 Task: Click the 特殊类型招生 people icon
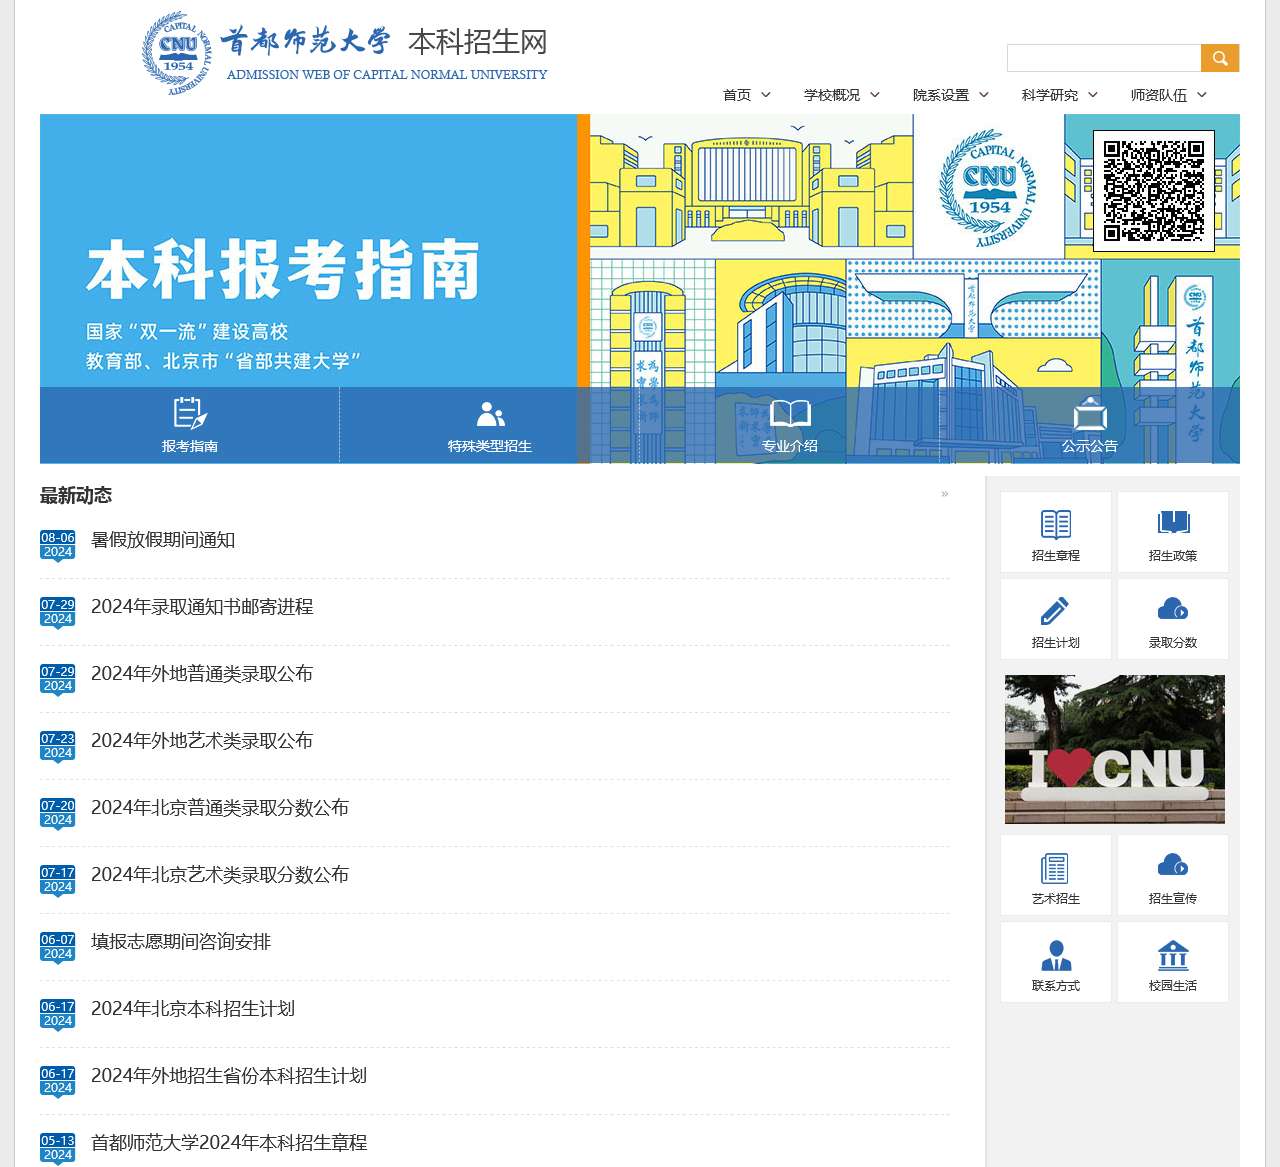click(490, 414)
